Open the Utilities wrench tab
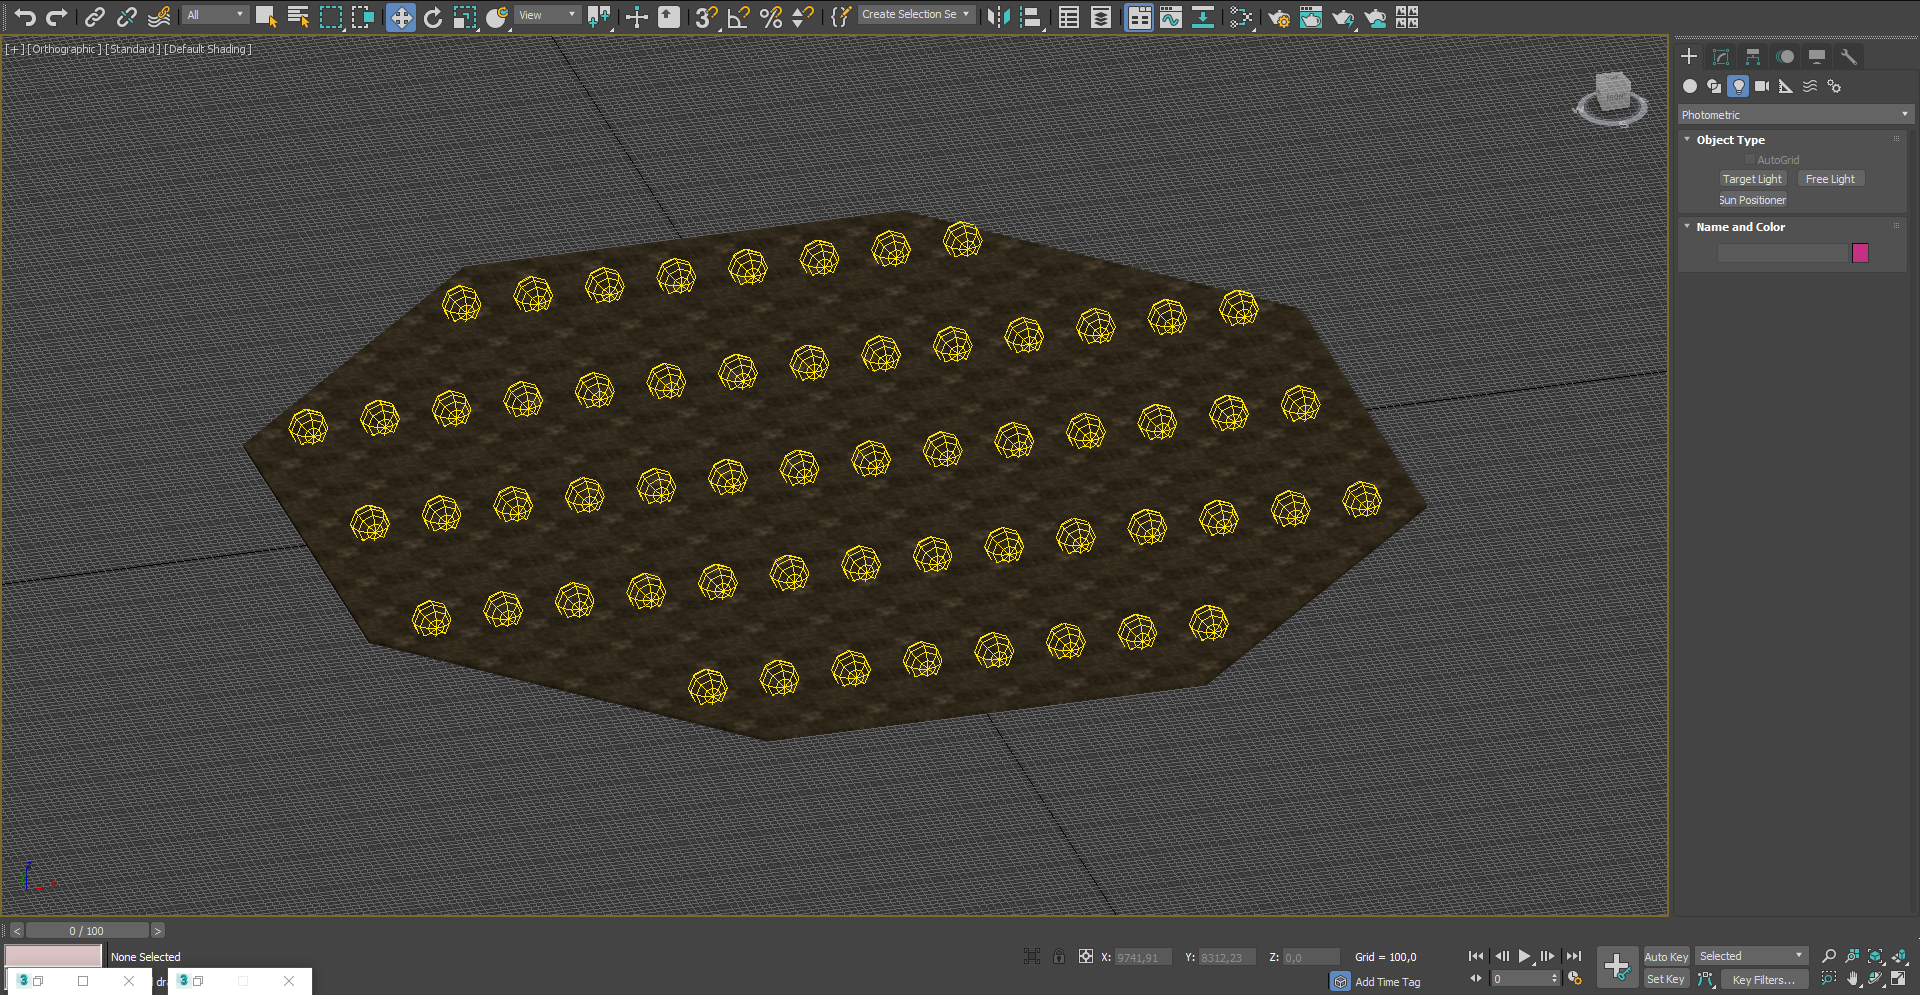1920x995 pixels. click(1849, 57)
